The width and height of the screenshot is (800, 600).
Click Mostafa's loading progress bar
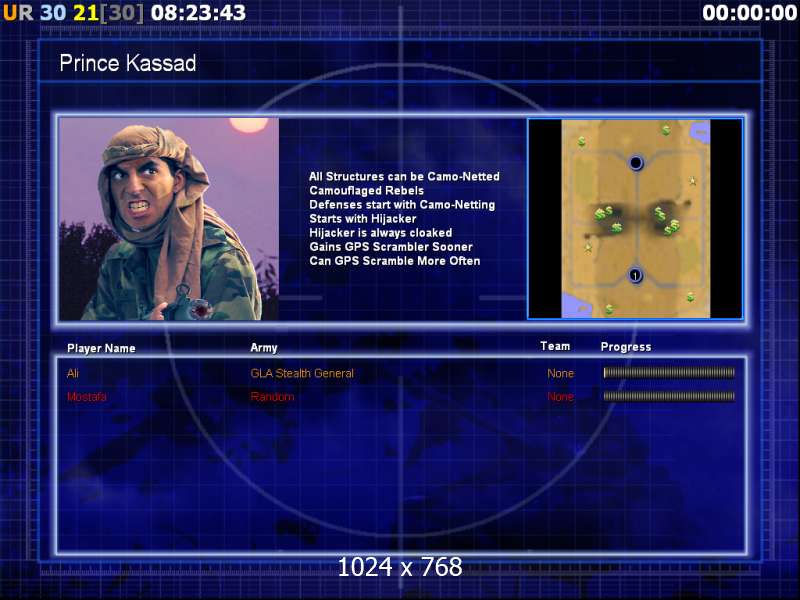point(669,396)
